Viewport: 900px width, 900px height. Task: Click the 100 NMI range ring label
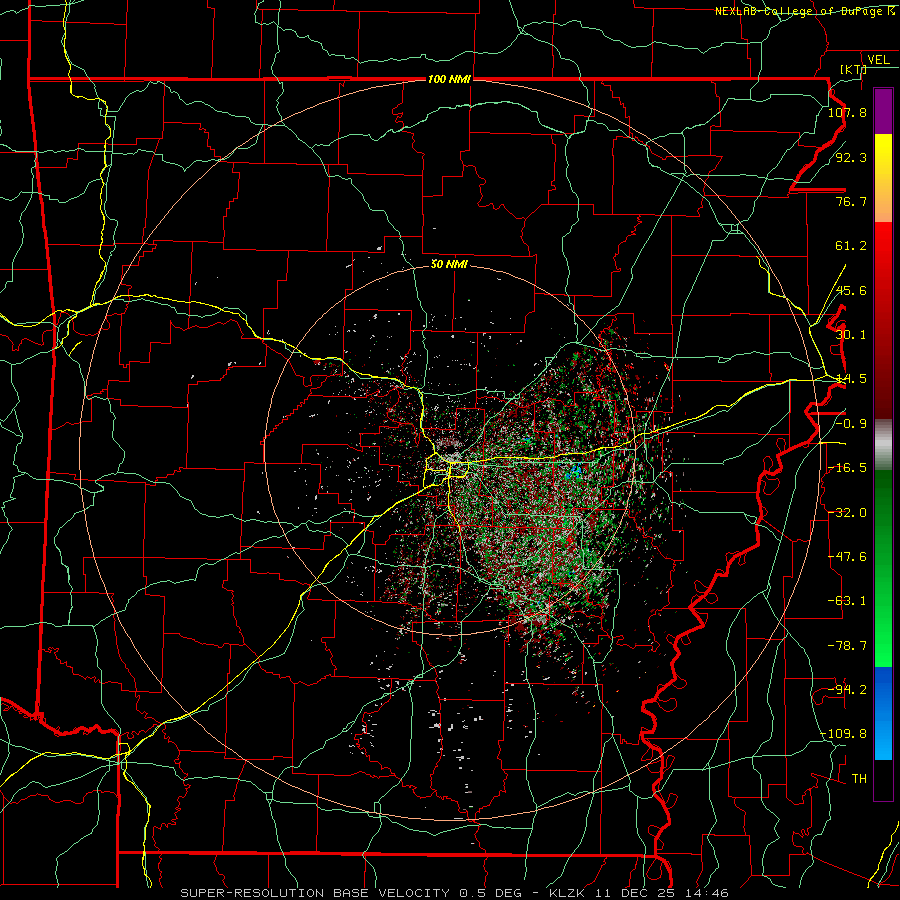[449, 79]
